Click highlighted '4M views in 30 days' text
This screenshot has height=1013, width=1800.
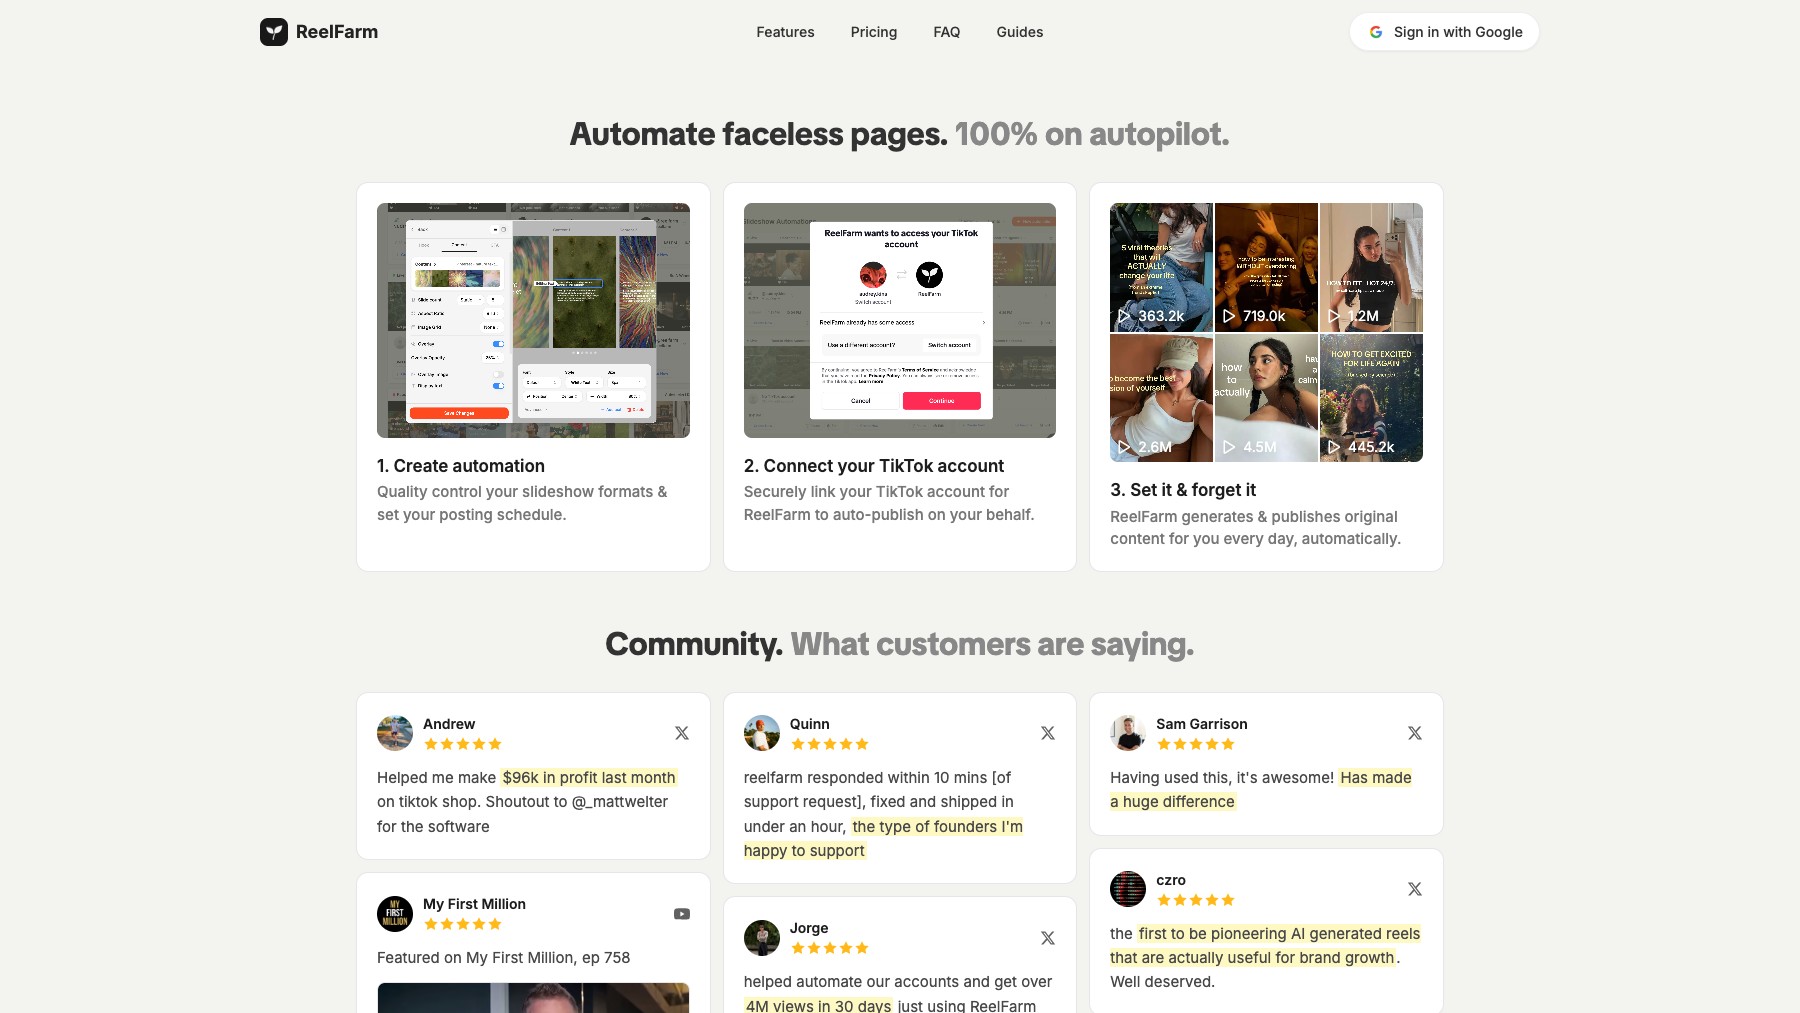[818, 1005]
